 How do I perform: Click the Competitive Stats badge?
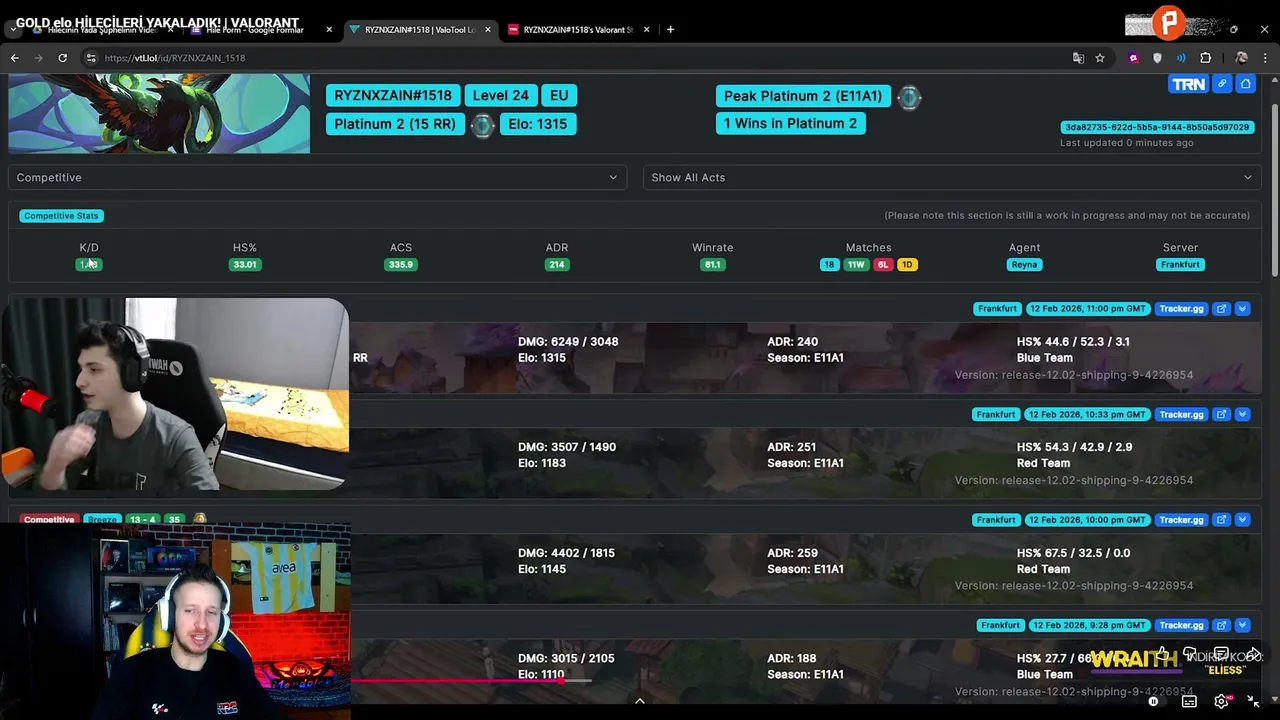pyautogui.click(x=61, y=216)
